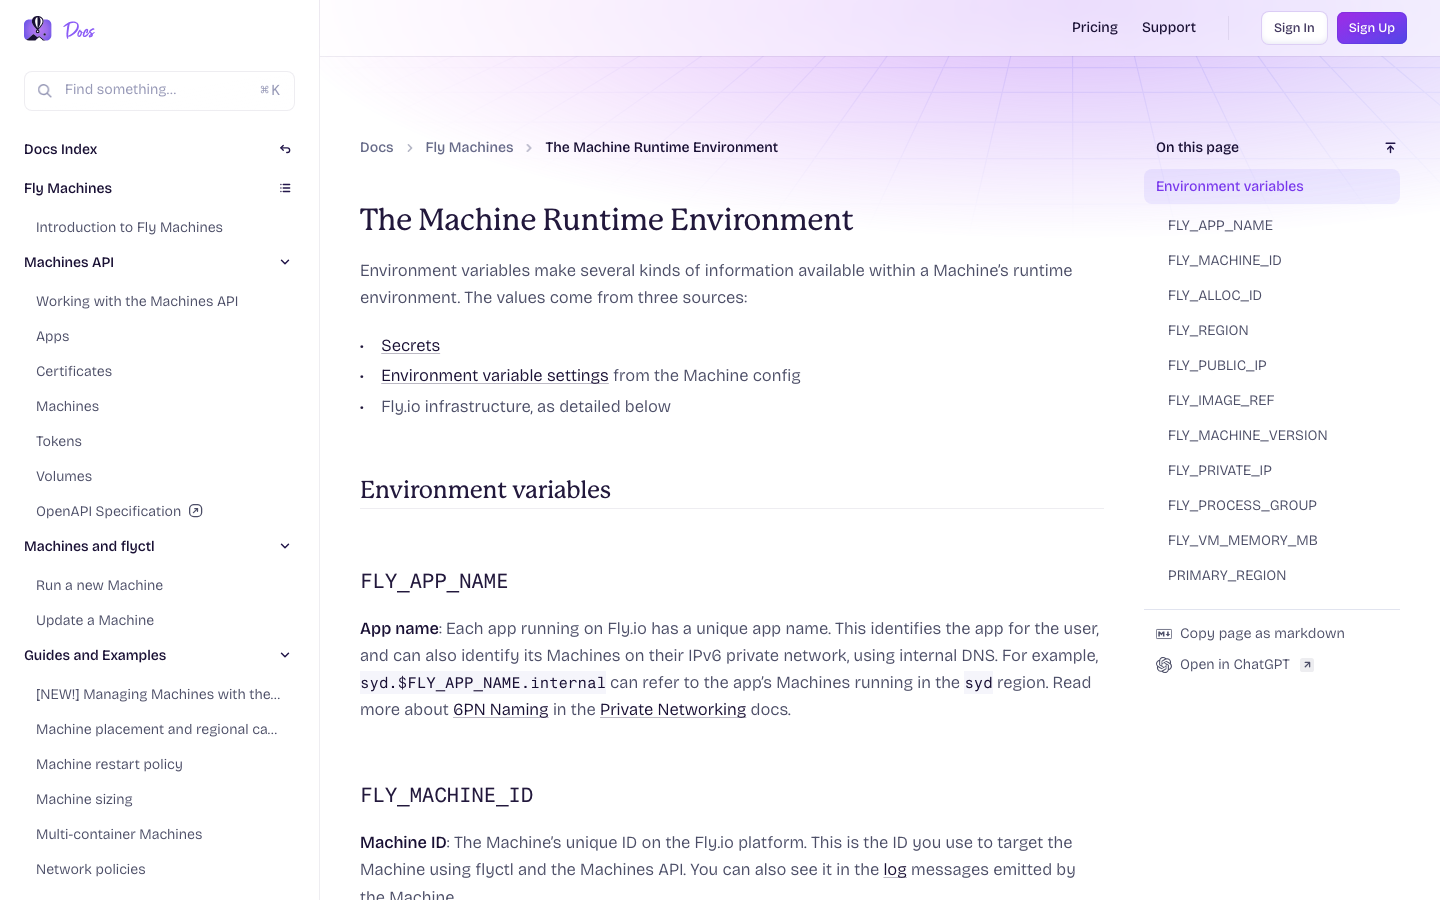
Task: Open Managing Machines with the... guide
Action: 158,694
